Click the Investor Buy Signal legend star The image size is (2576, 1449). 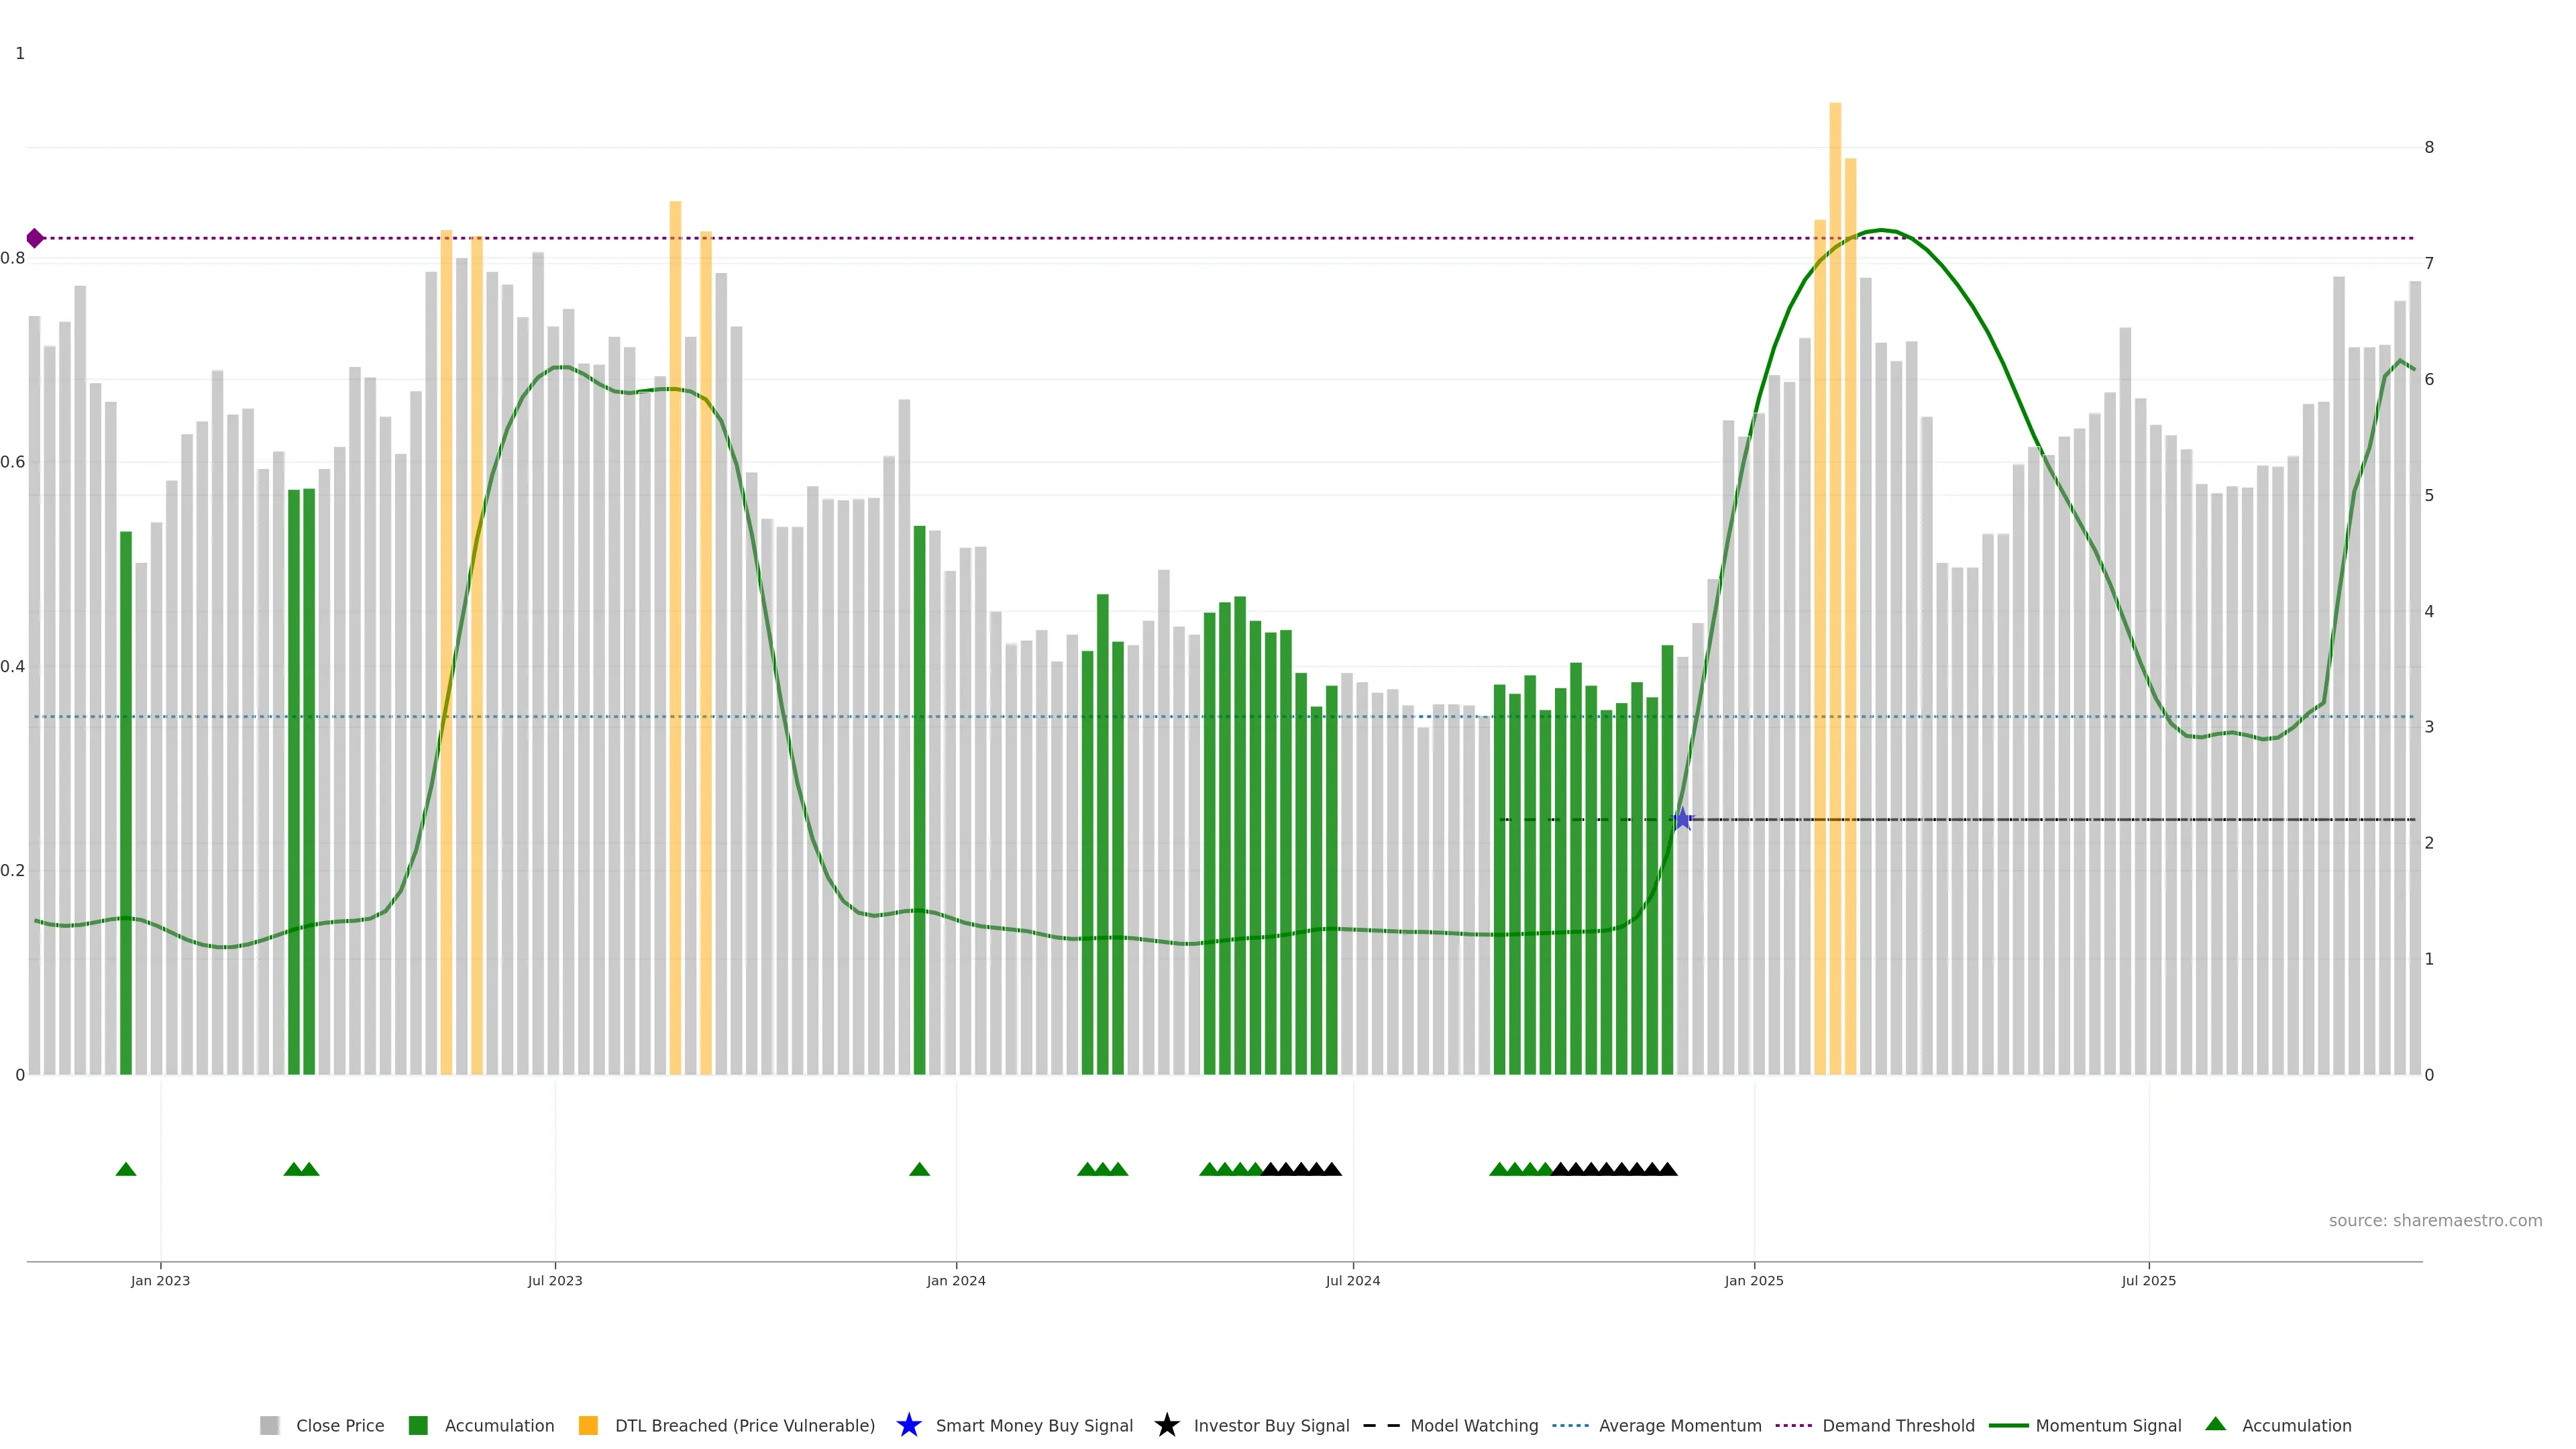click(1166, 1425)
